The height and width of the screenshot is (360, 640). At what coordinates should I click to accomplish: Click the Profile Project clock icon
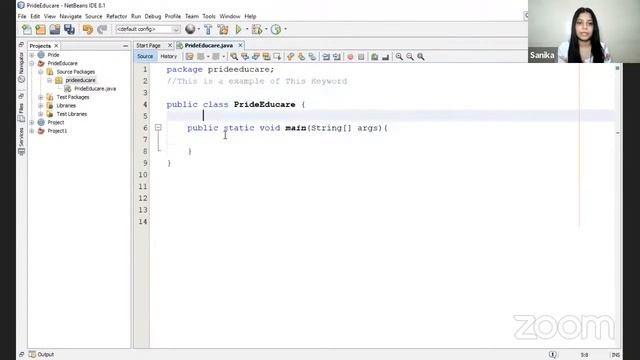coord(276,29)
